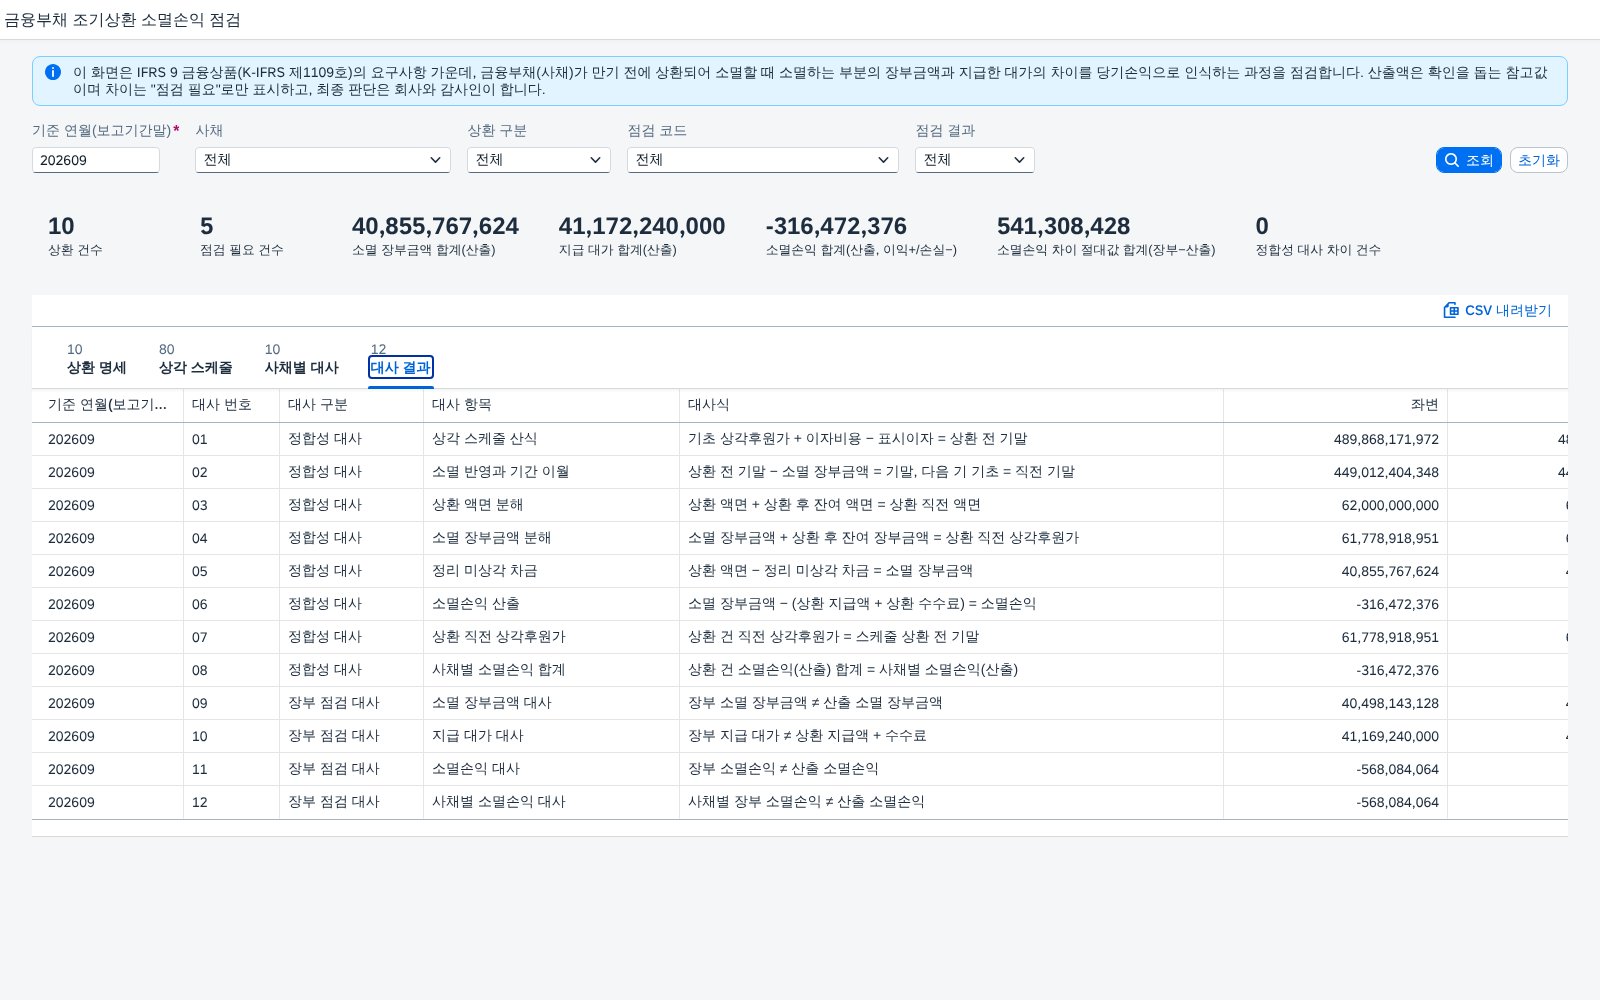The height and width of the screenshot is (1000, 1600).
Task: Click the 541,308,428 difference KPI value
Action: [x=1063, y=226]
